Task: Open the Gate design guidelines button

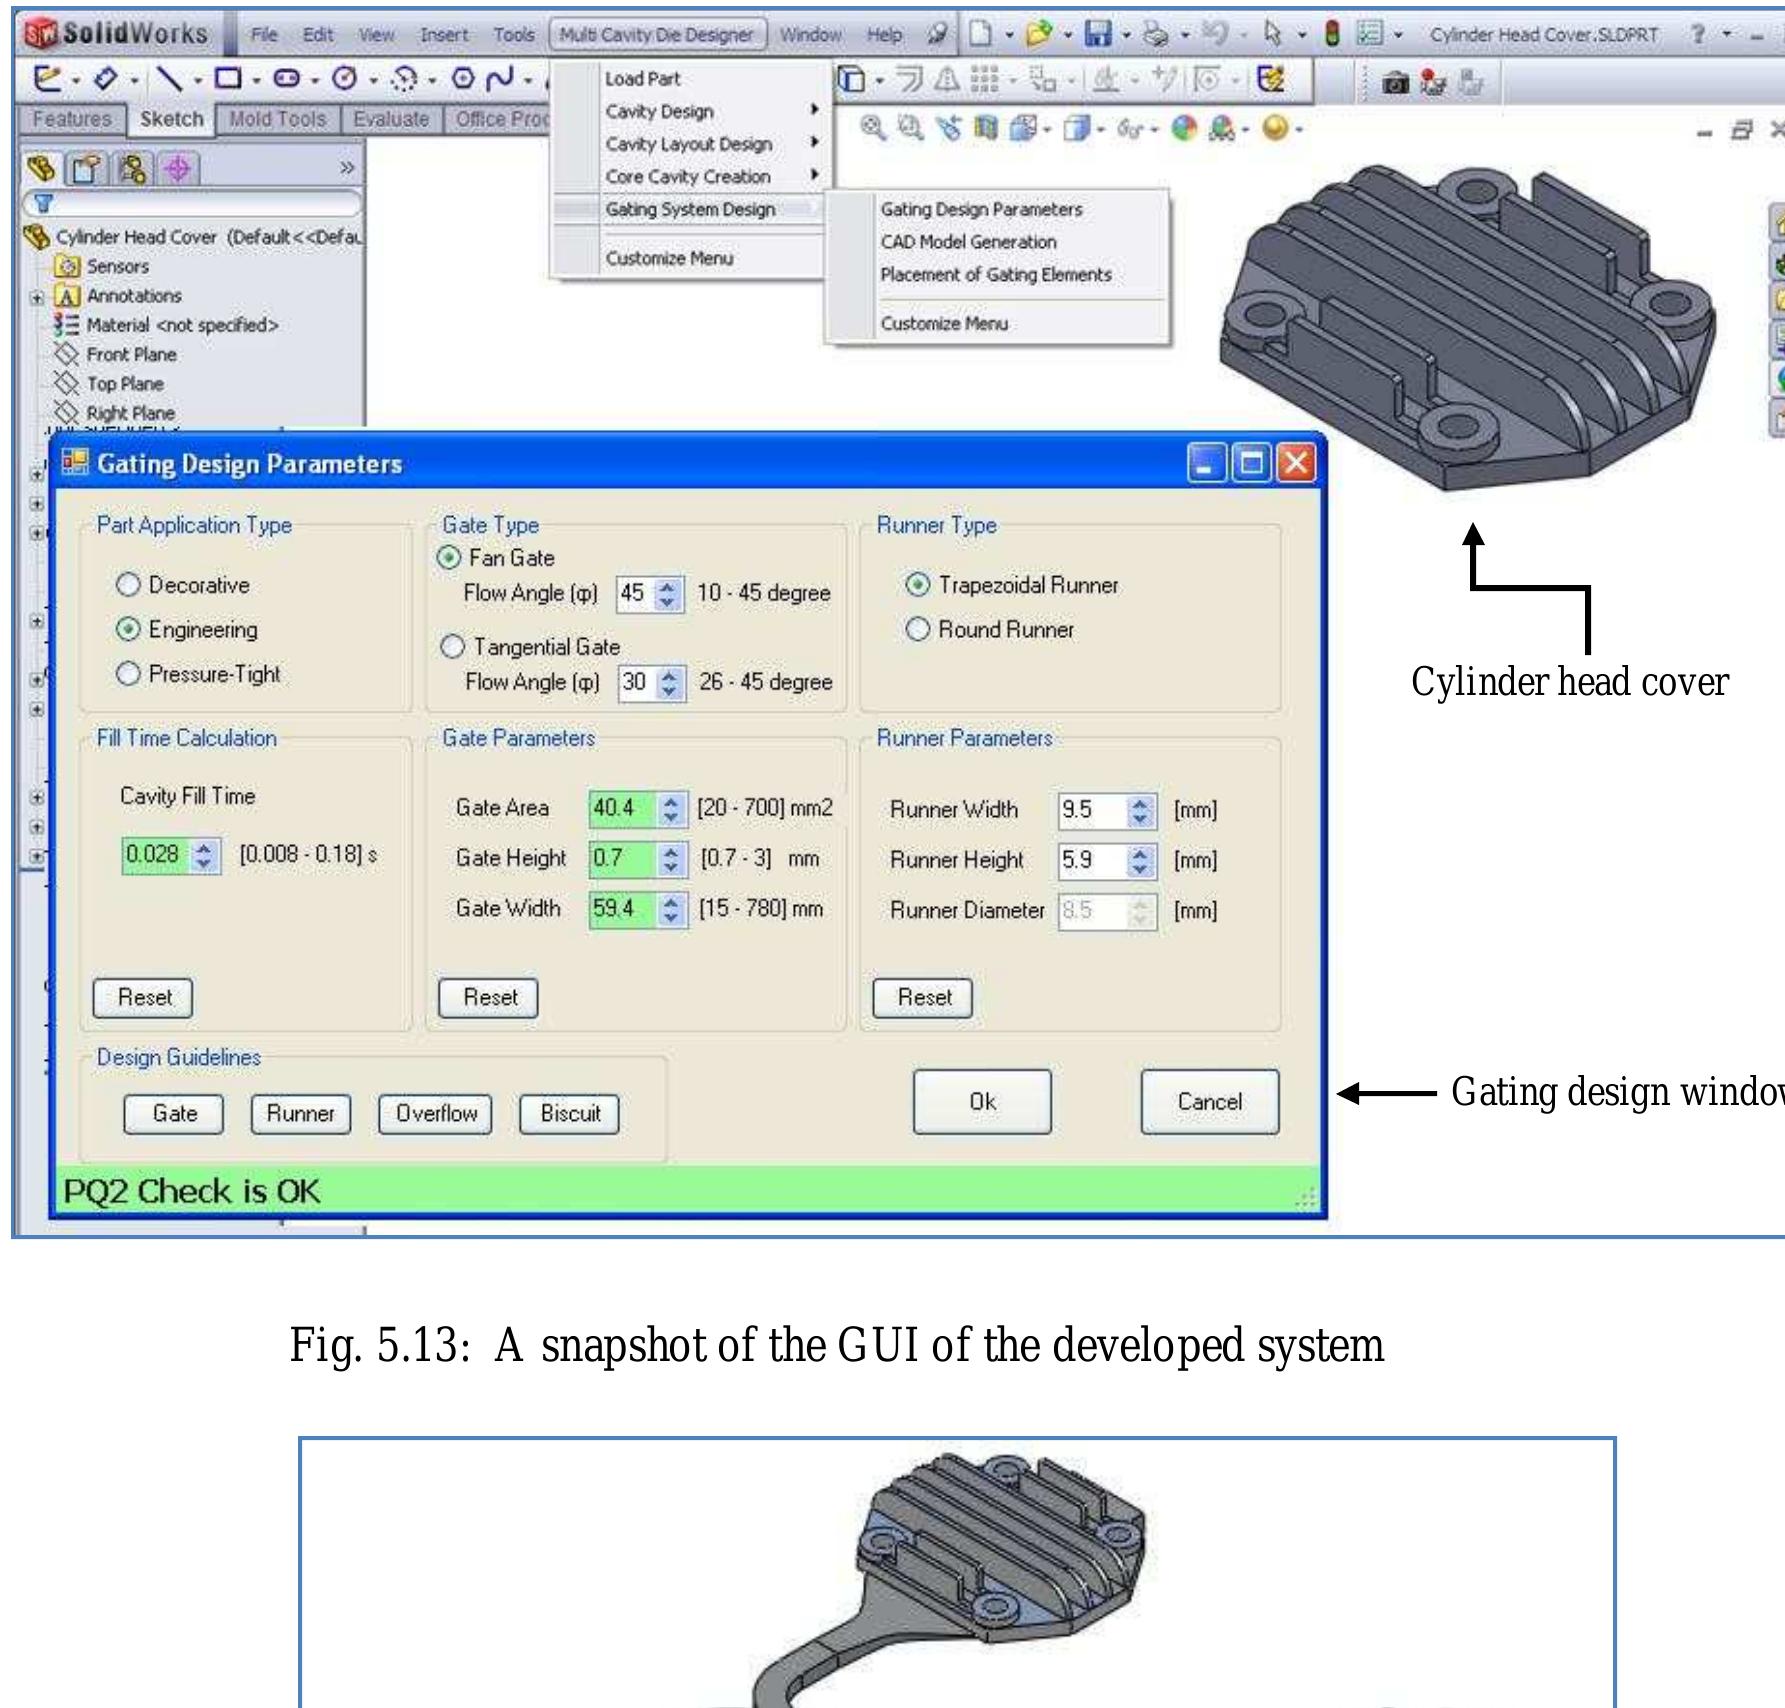Action: click(174, 1114)
